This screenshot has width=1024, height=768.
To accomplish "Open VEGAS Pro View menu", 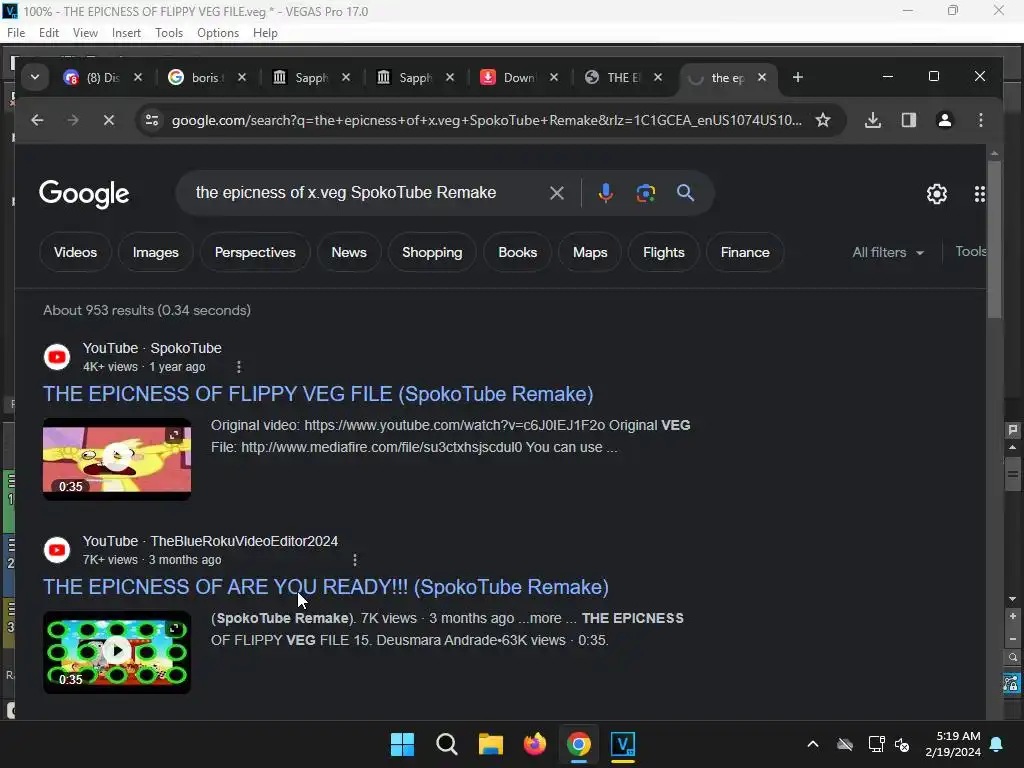I will pos(85,33).
